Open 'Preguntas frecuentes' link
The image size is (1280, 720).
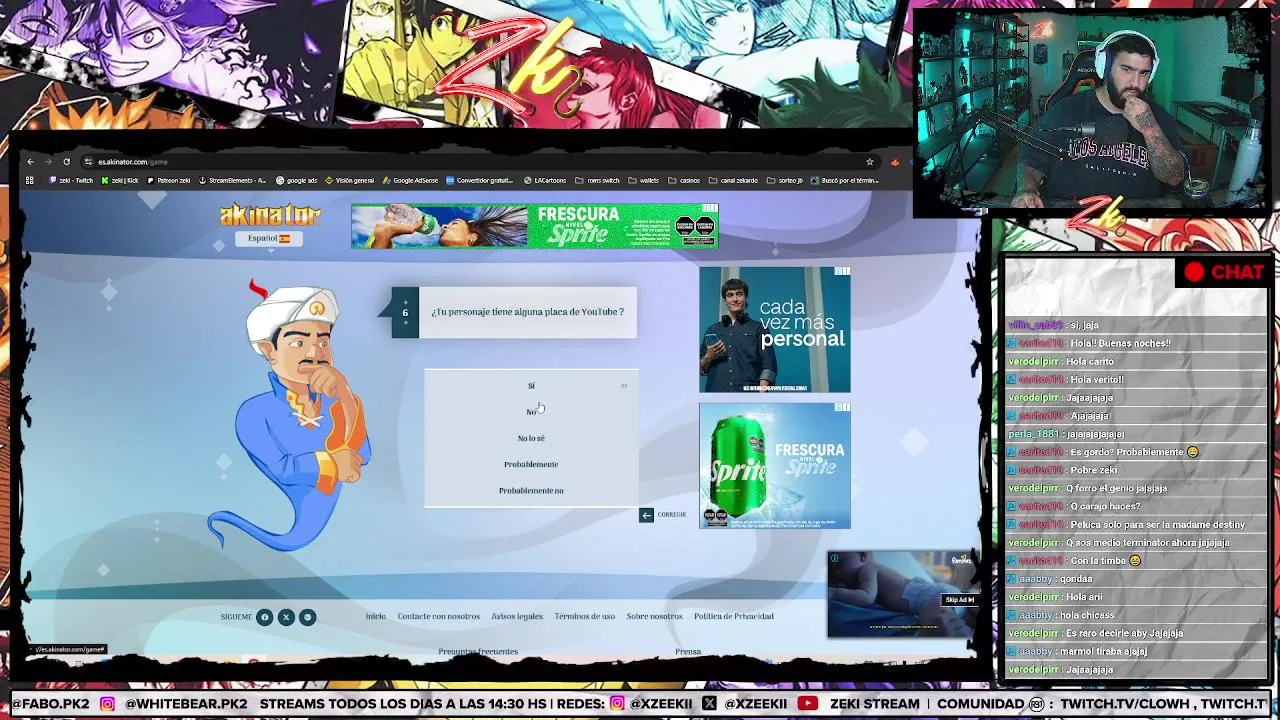pos(478,651)
